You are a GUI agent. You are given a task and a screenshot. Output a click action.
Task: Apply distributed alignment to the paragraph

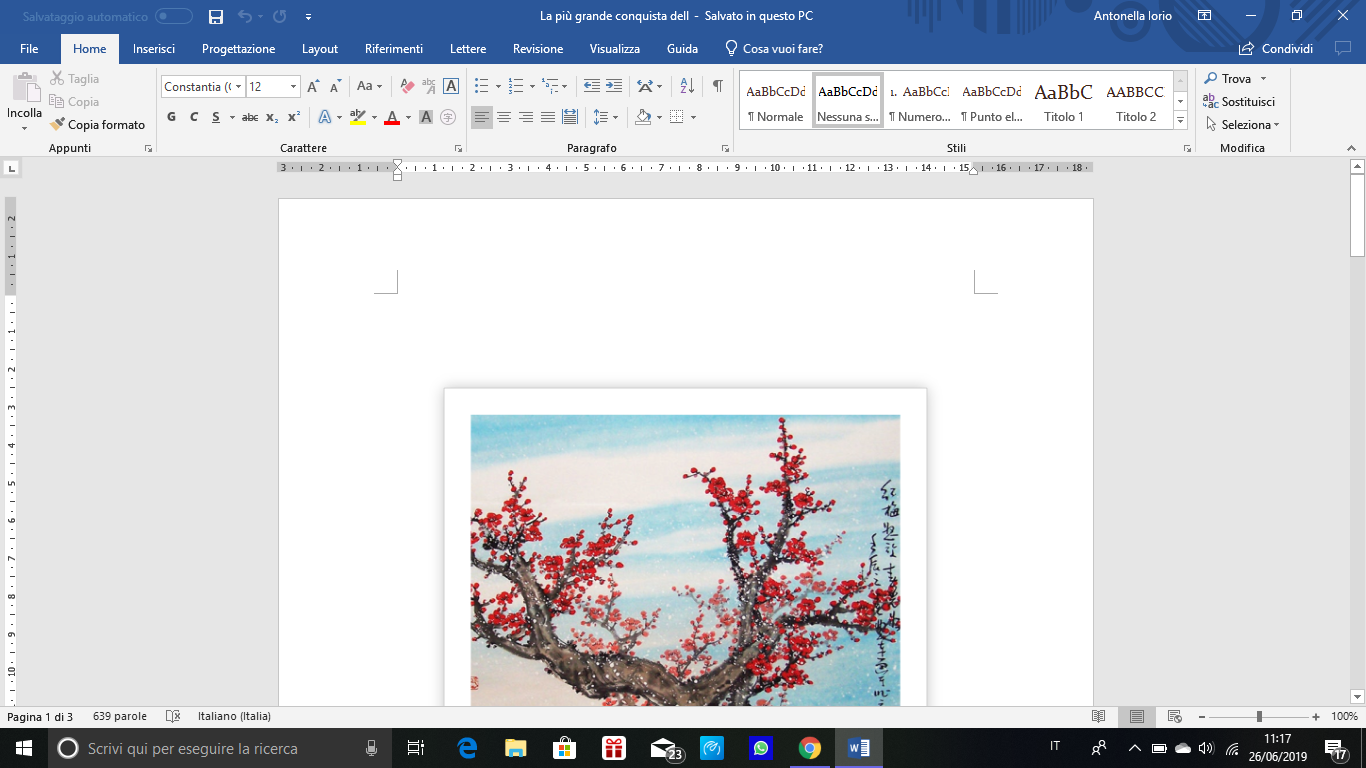[570, 117]
